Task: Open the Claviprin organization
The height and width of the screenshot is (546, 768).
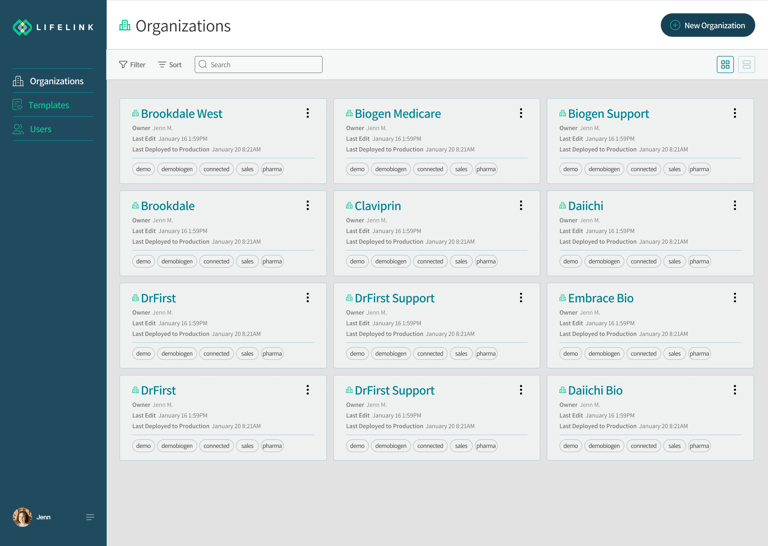Action: (x=378, y=206)
